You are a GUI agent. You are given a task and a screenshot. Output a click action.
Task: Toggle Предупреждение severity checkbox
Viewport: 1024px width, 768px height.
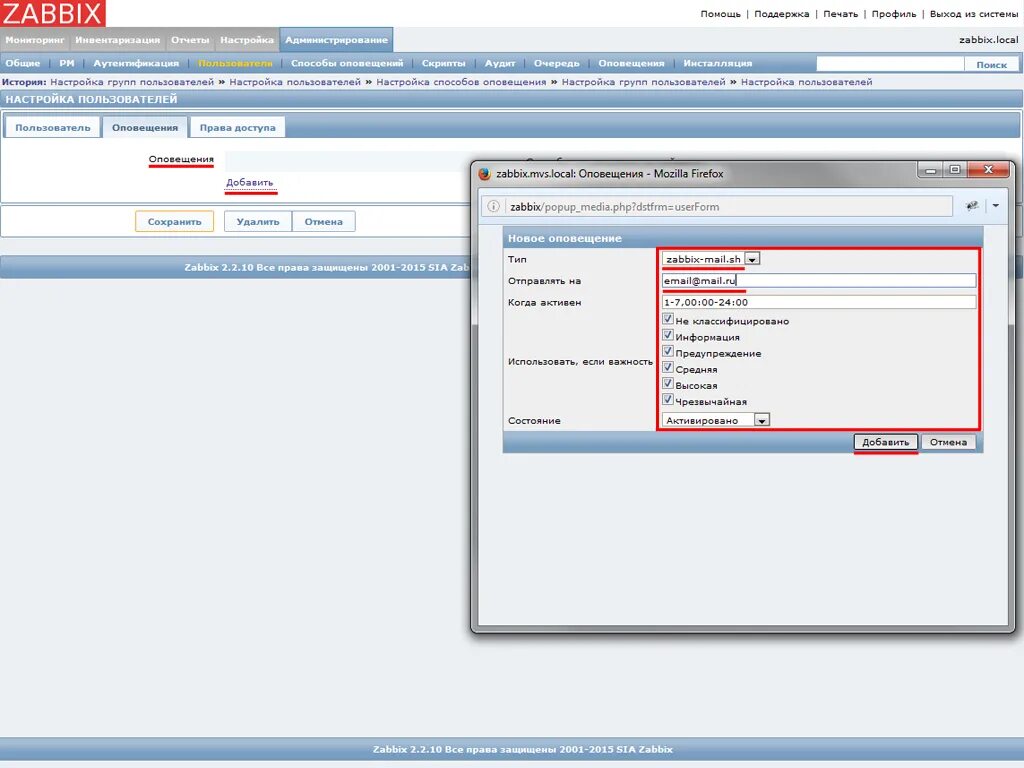(667, 351)
